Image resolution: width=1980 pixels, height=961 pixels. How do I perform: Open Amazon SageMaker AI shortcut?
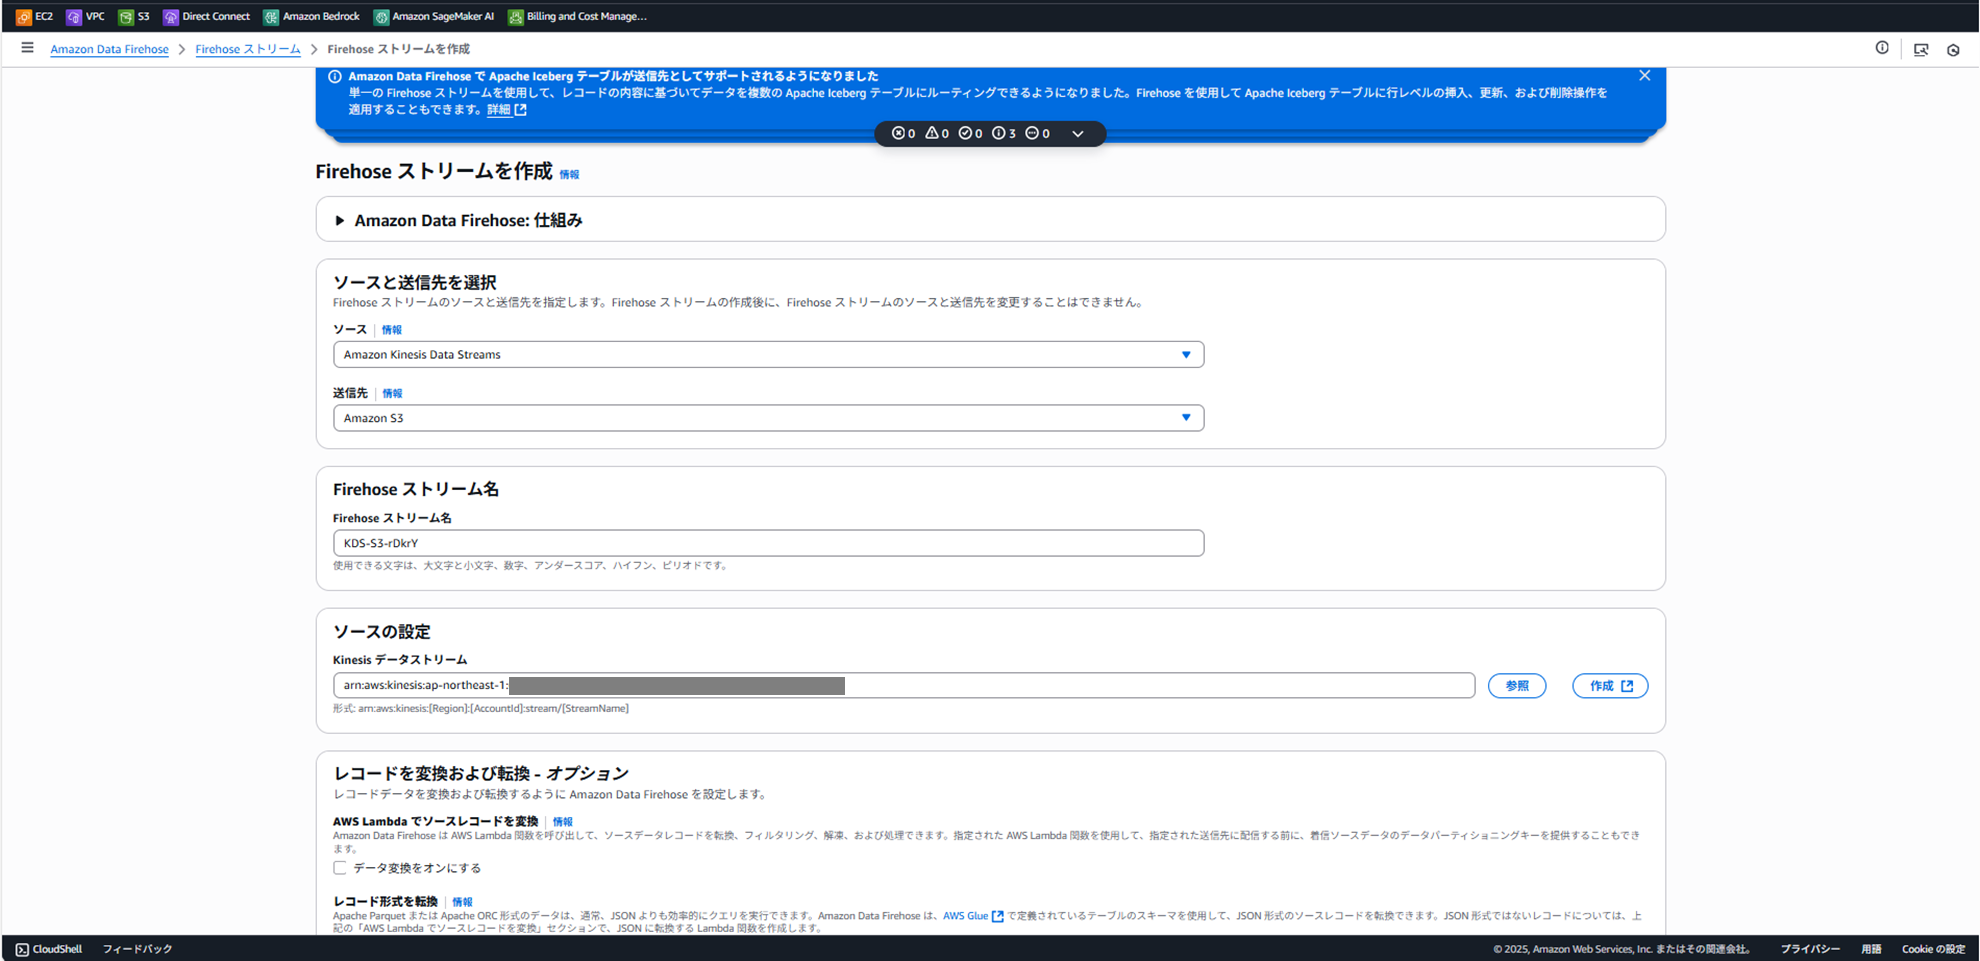(x=434, y=16)
